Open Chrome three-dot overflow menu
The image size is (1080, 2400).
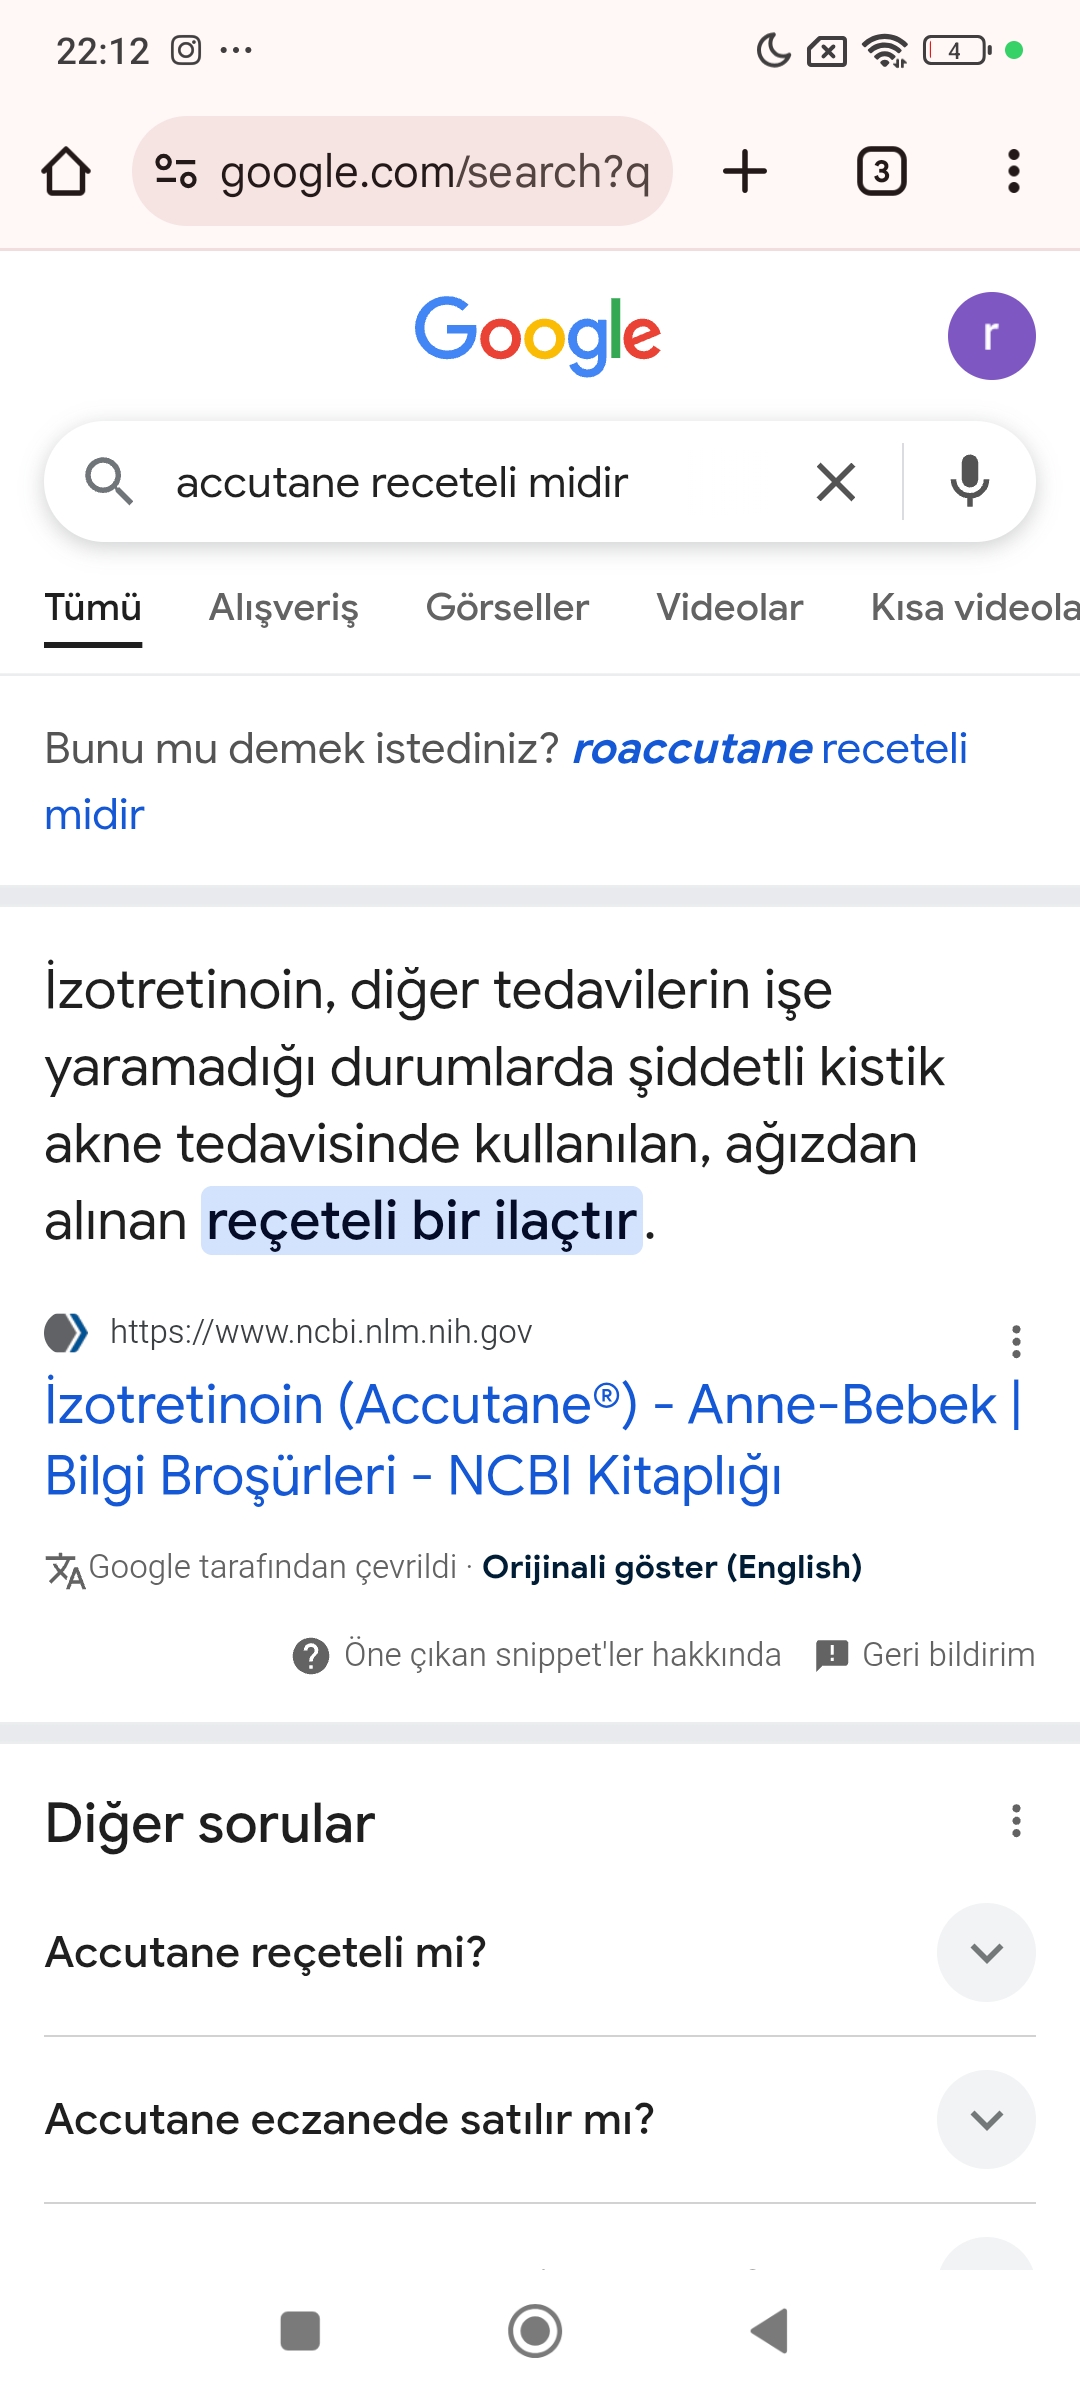point(1013,171)
